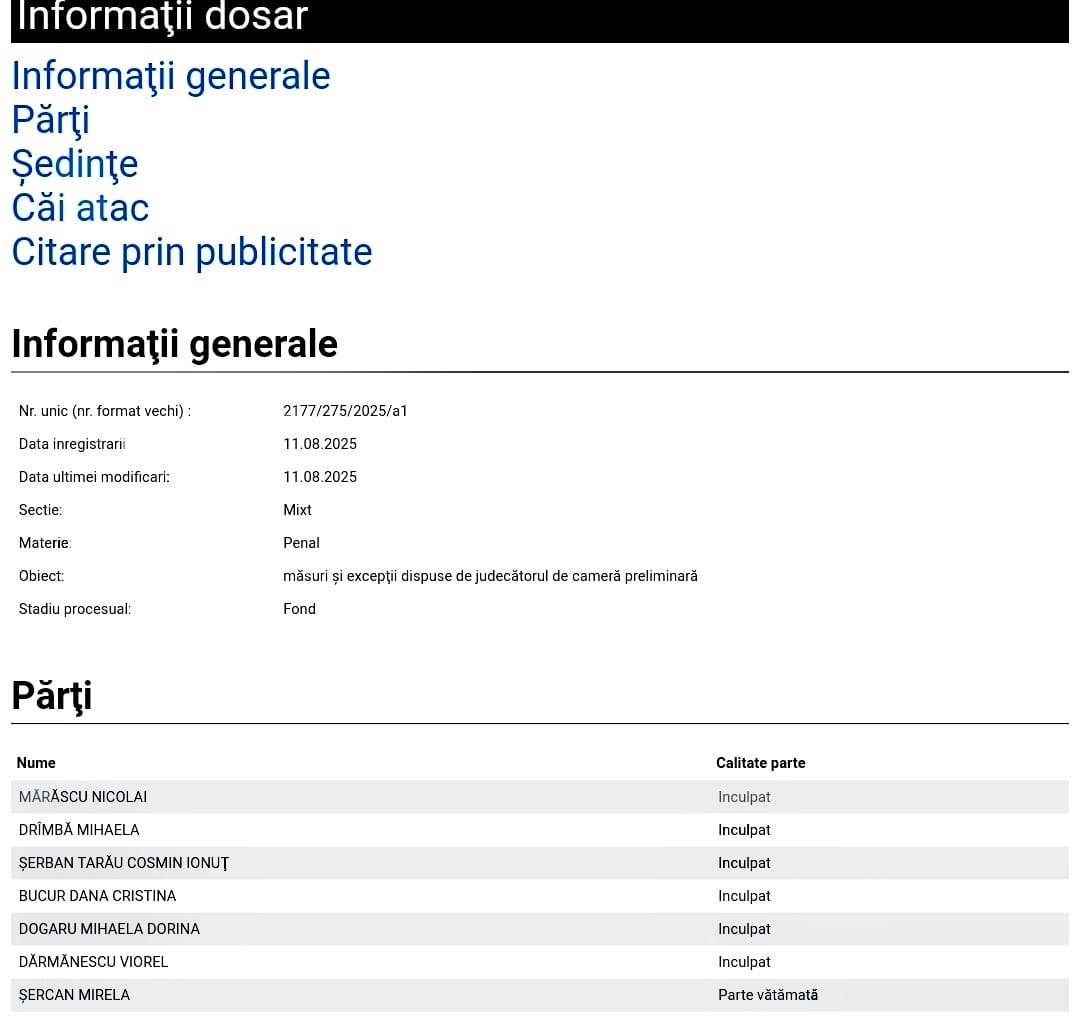This screenshot has width=1080, height=1035.
Task: Select the BUCUR DANA CRISTINA row
Action: tap(97, 896)
